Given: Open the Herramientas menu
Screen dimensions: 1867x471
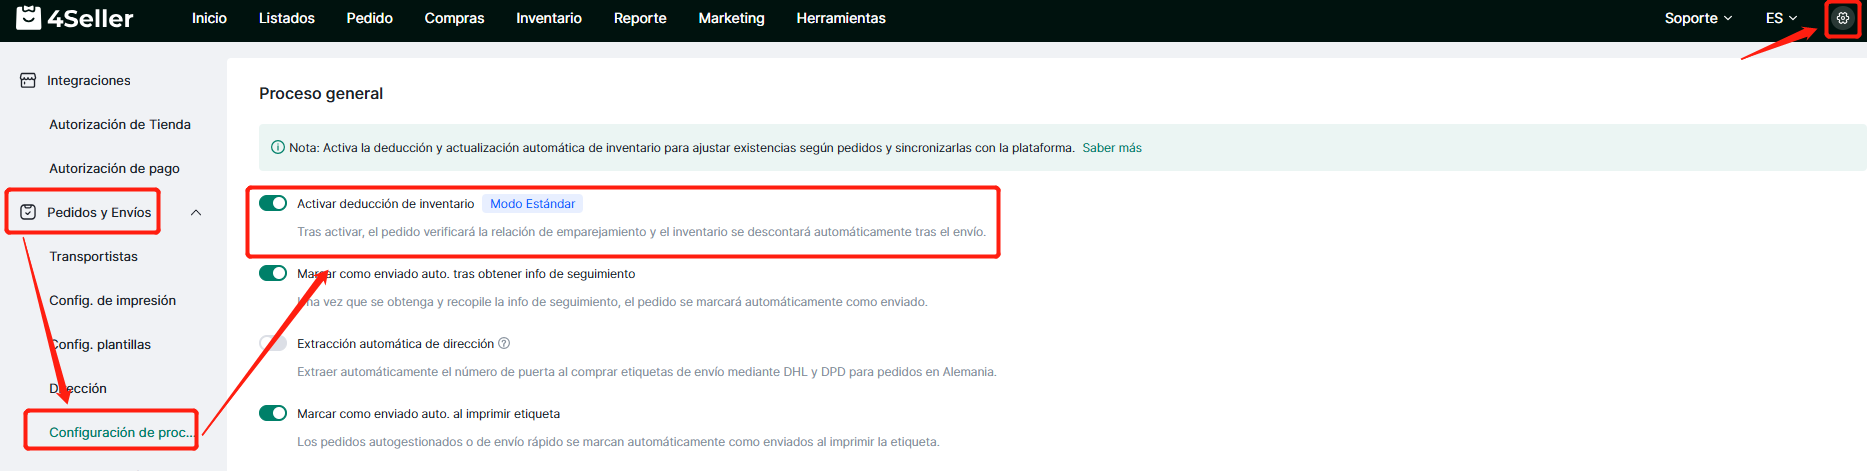Looking at the screenshot, I should pyautogui.click(x=840, y=18).
